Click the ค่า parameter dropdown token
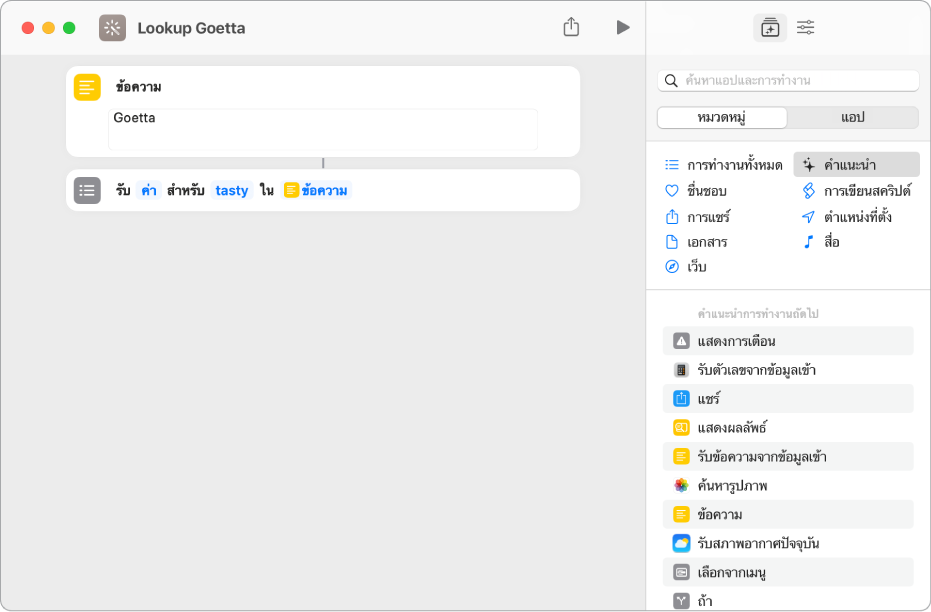Image resolution: width=931 pixels, height=612 pixels. point(149,190)
